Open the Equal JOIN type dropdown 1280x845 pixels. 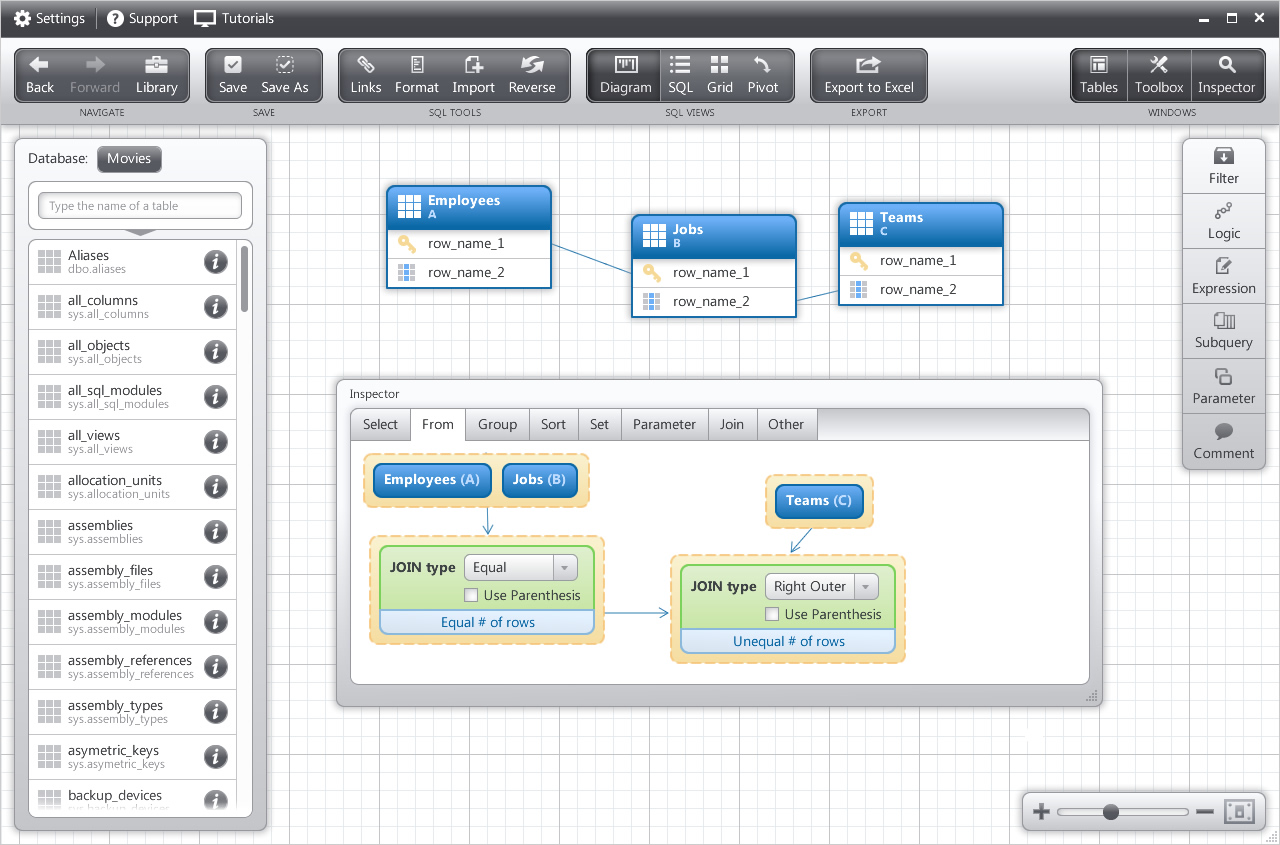click(565, 568)
